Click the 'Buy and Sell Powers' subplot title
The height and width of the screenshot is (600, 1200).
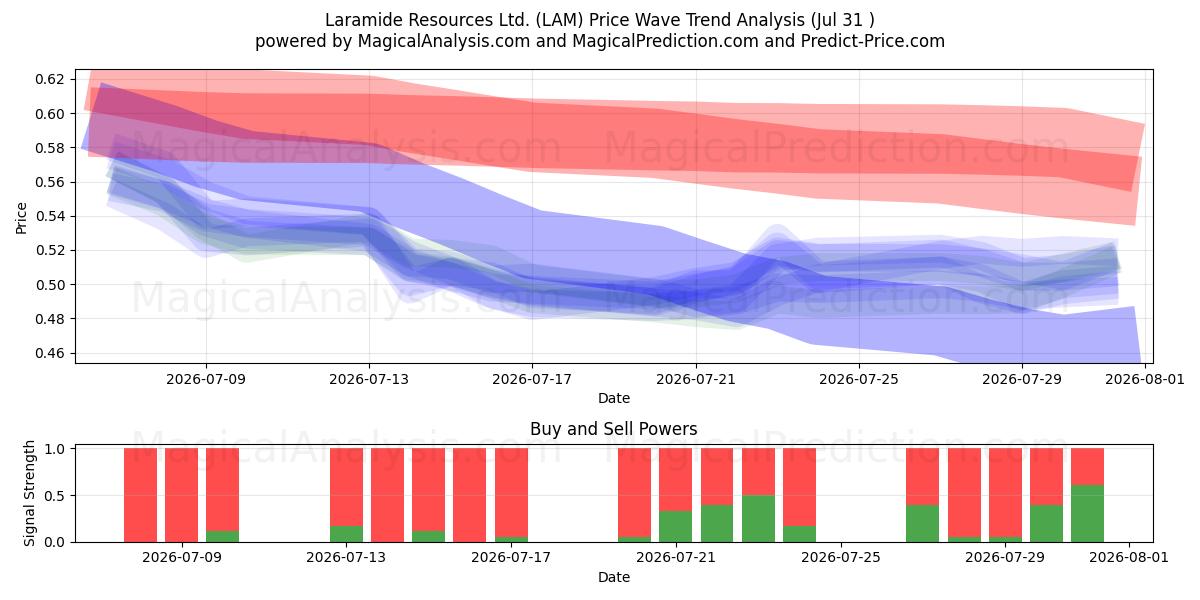(614, 429)
